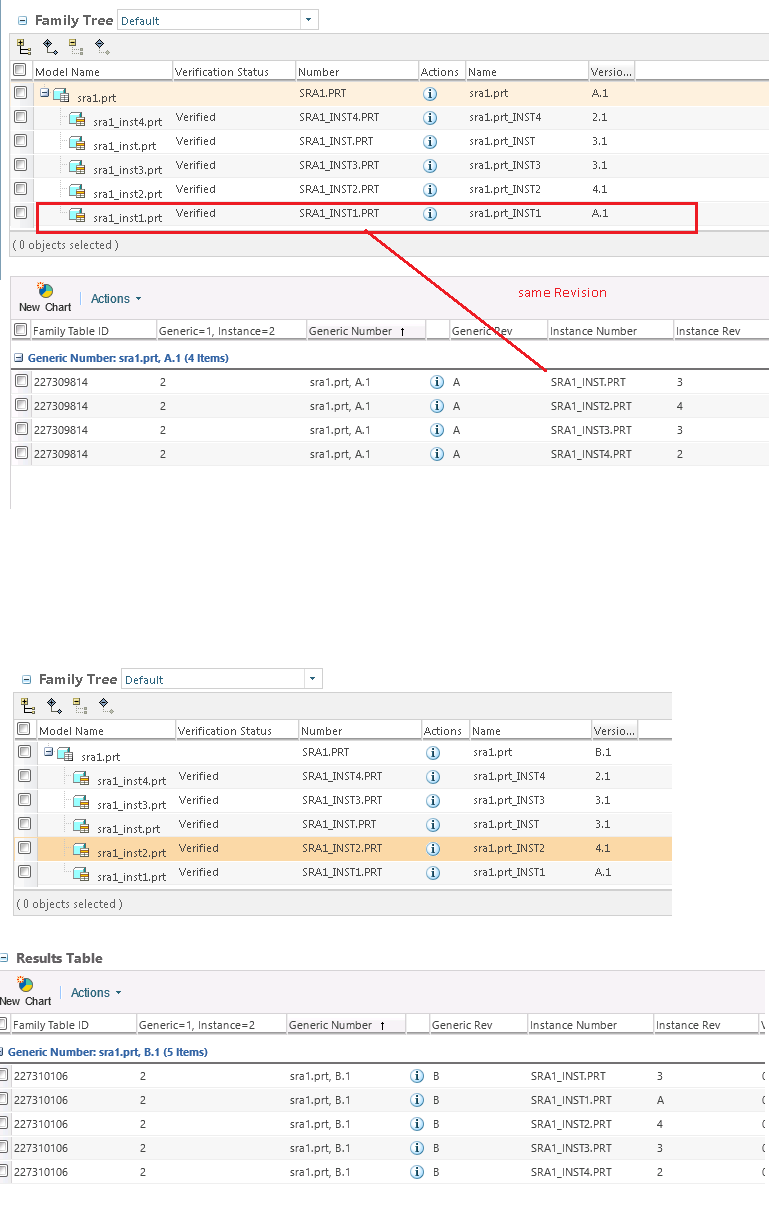Click info icon beside Instance Number SRA1_INST4.PRT, Generic A

click(x=436, y=455)
